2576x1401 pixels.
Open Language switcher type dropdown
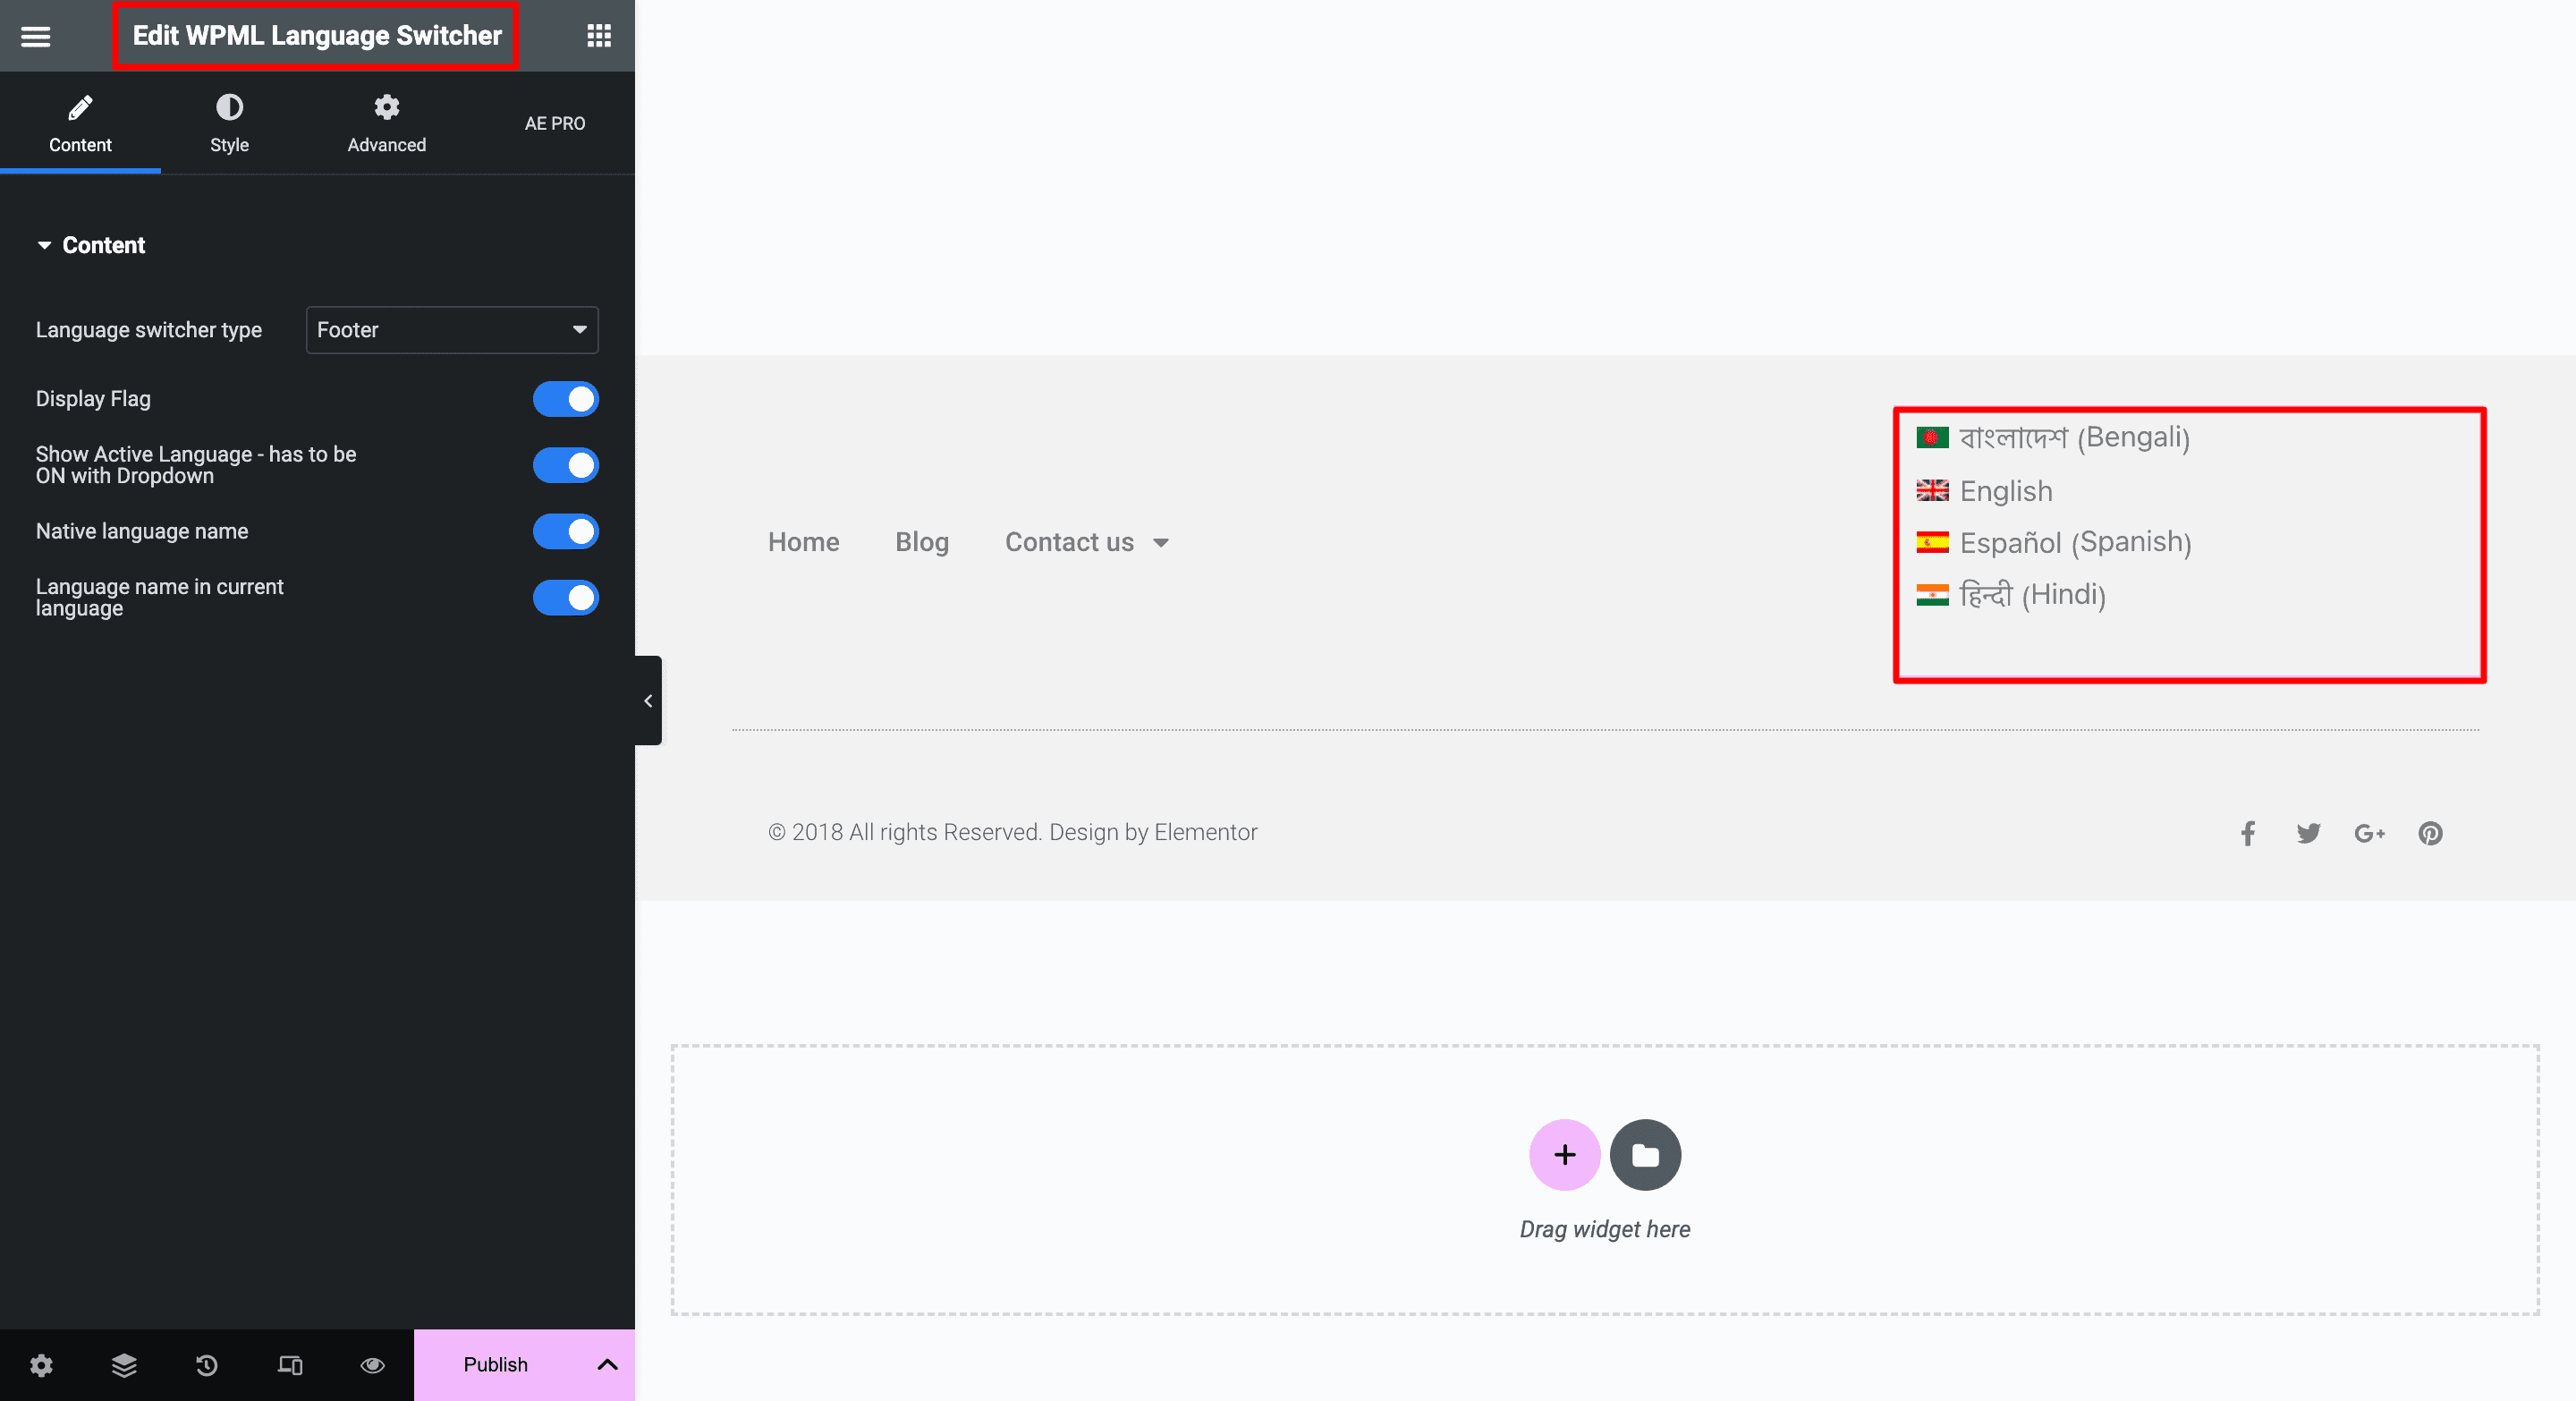tap(452, 330)
